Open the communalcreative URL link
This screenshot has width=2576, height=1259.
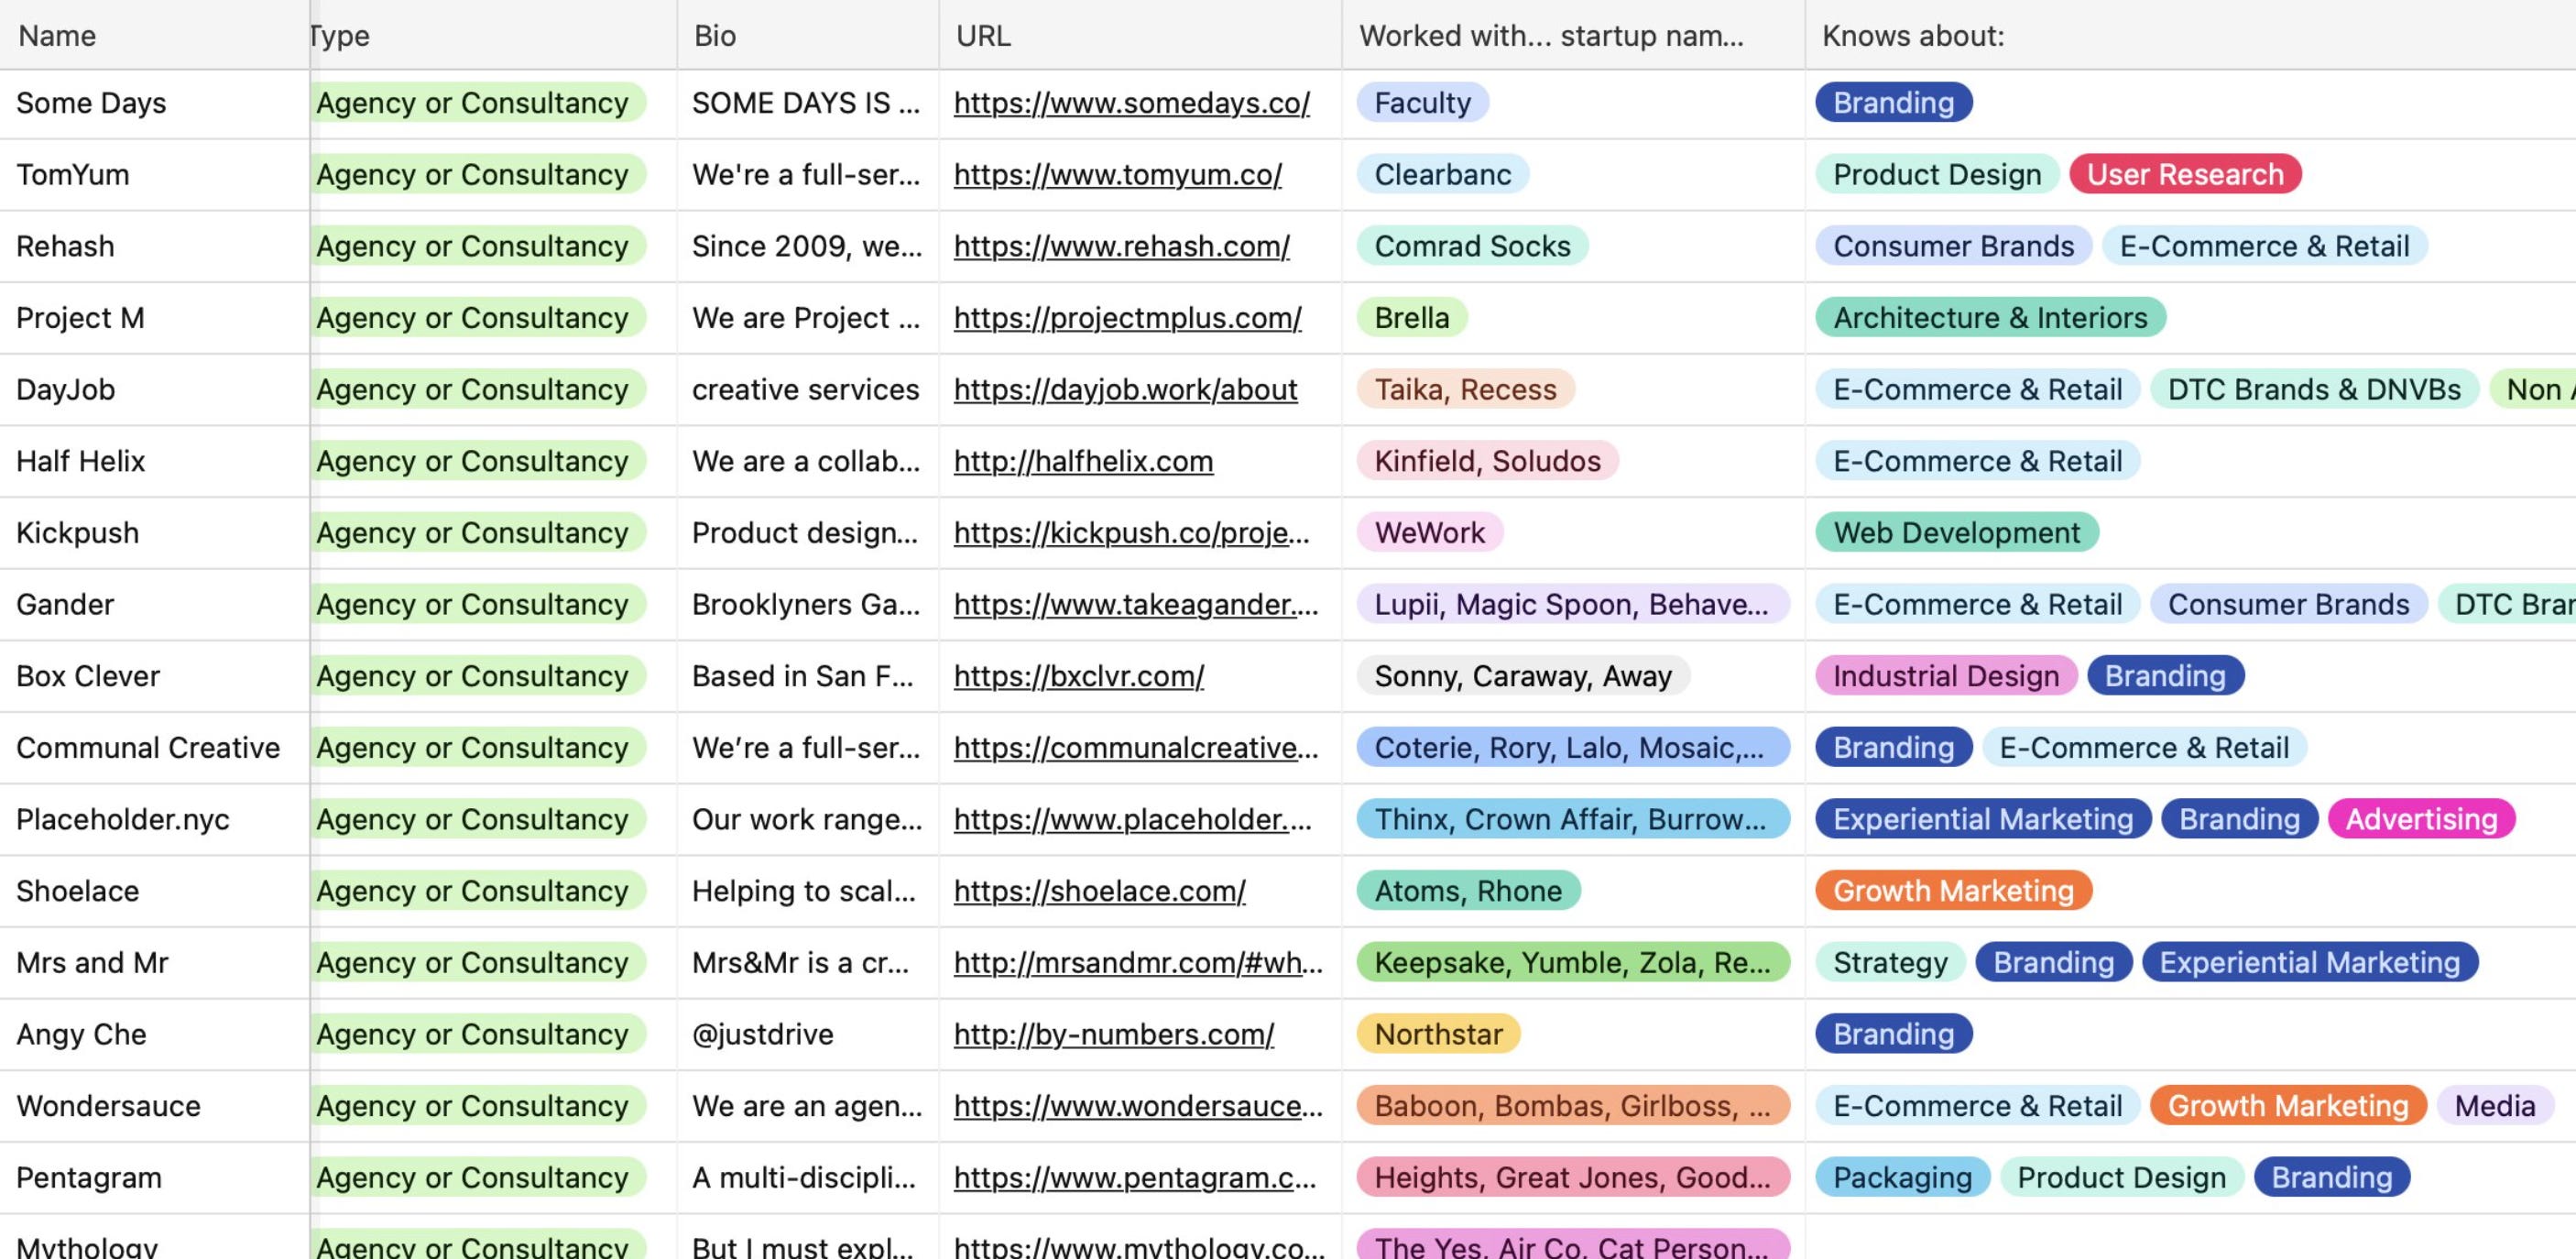(x=1136, y=748)
